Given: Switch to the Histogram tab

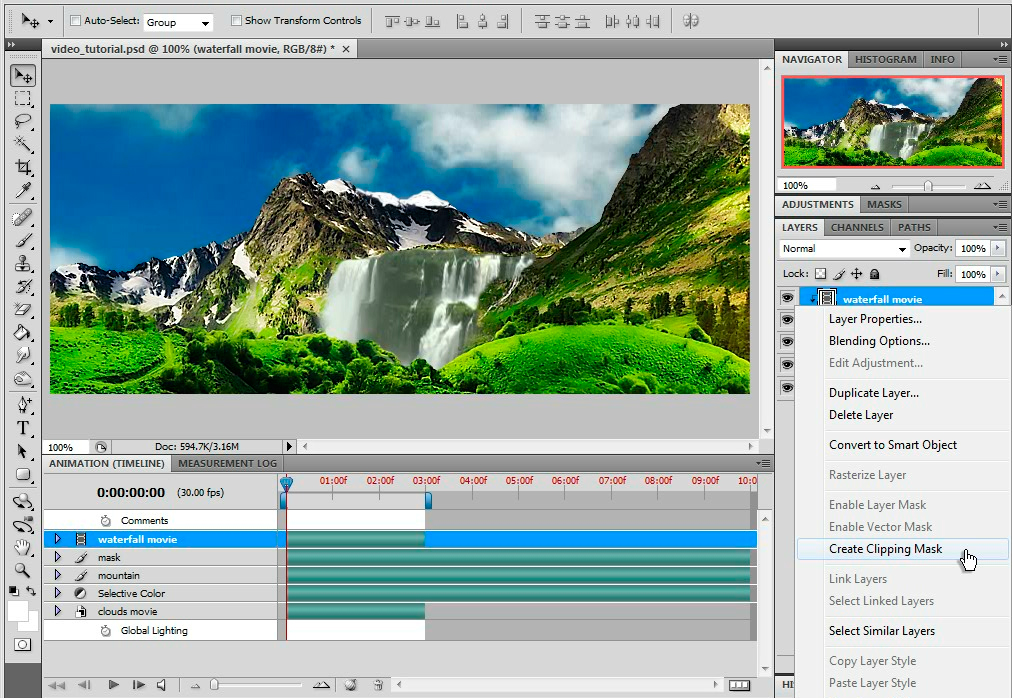Looking at the screenshot, I should tap(886, 59).
